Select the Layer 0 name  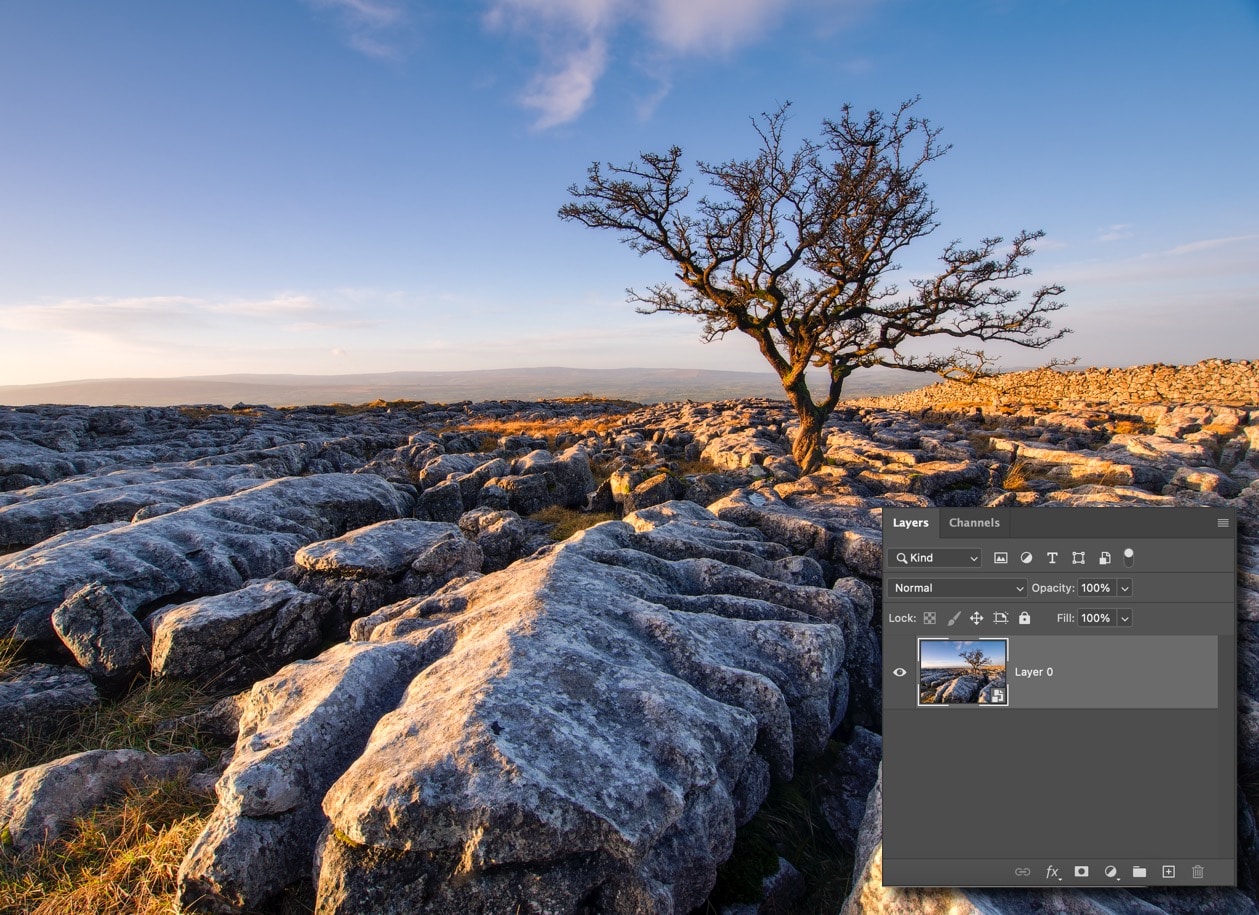1034,672
